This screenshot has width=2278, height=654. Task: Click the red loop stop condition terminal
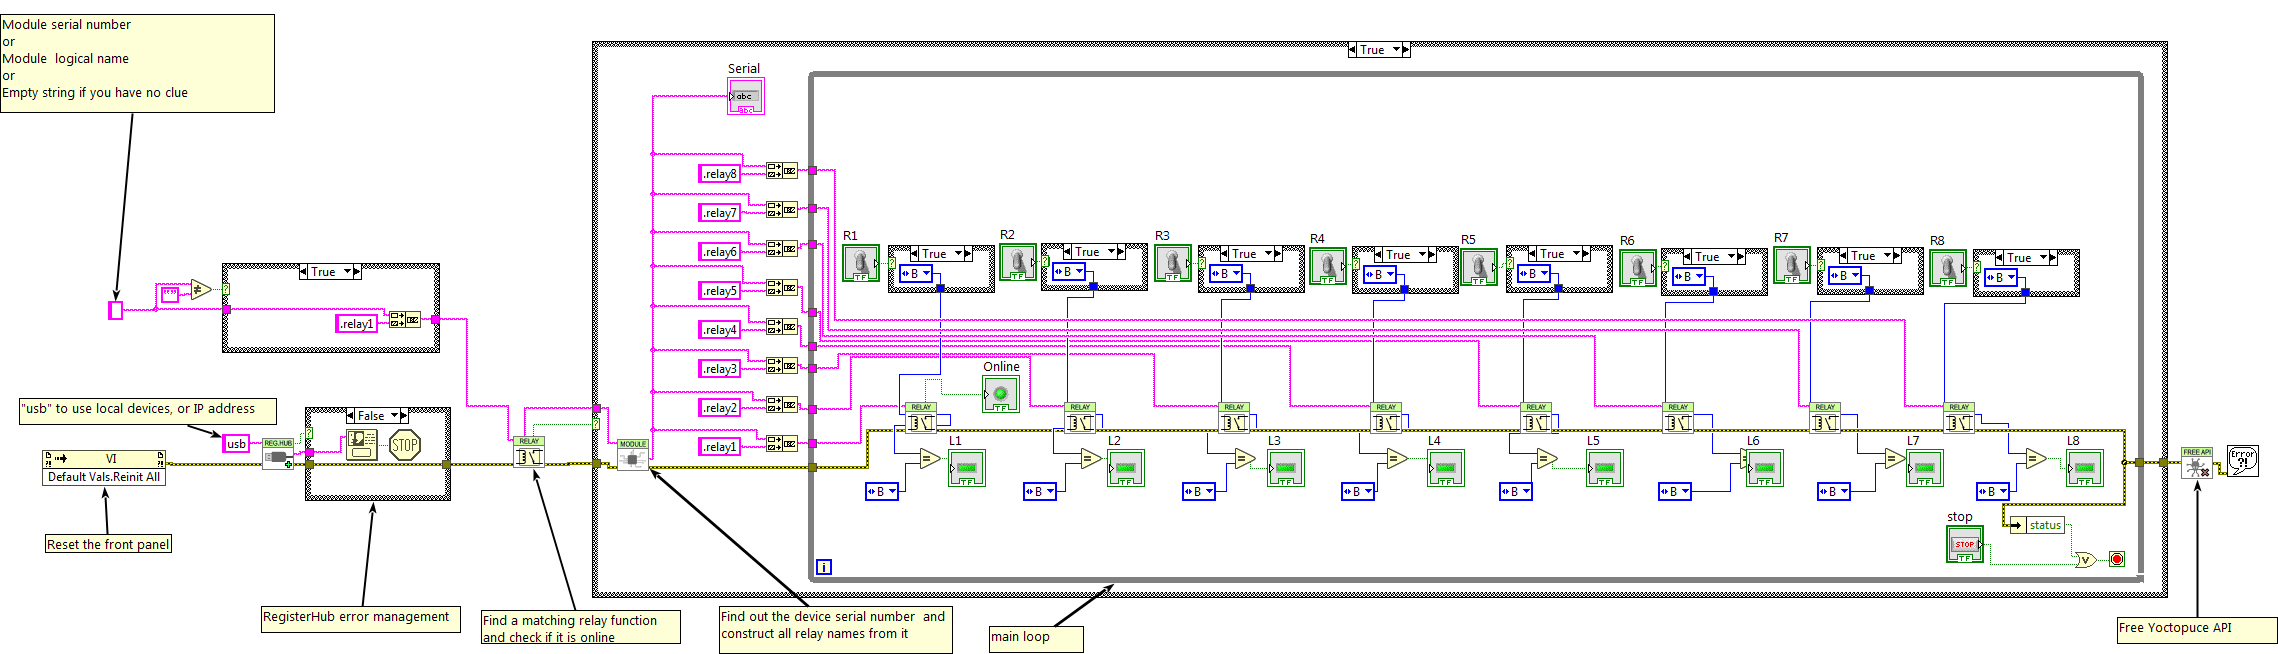pos(2116,559)
